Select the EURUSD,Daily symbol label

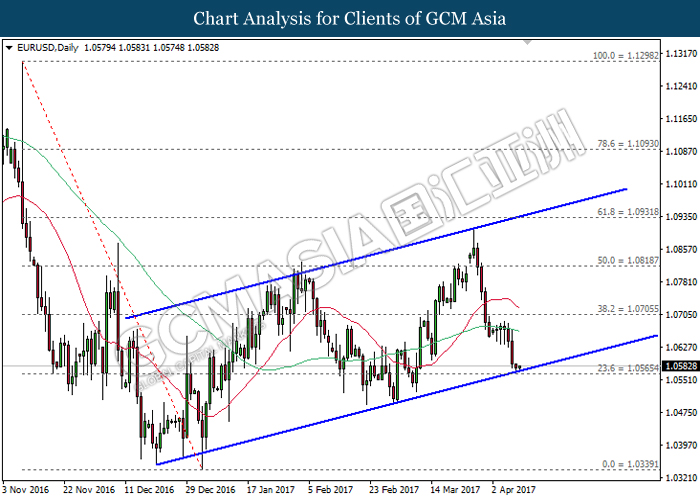pyautogui.click(x=48, y=48)
